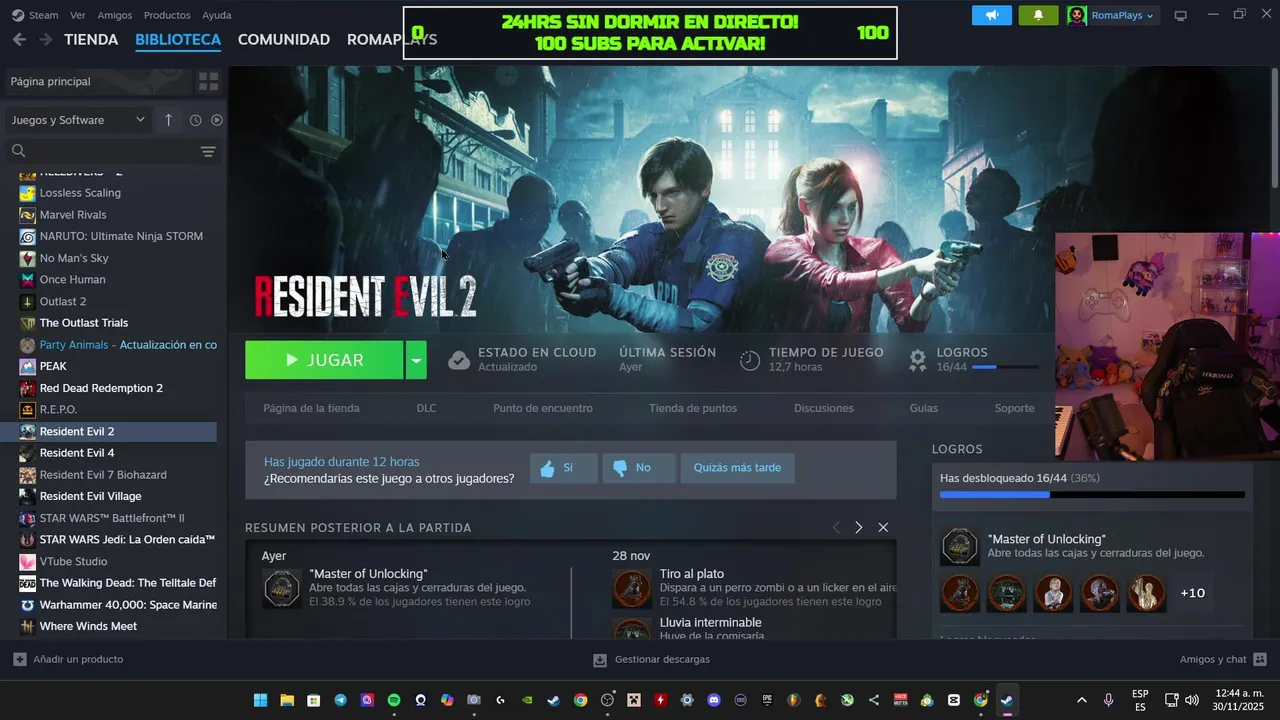The image size is (1280, 720).
Task: Open Amigos y chat
Action: click(1223, 659)
